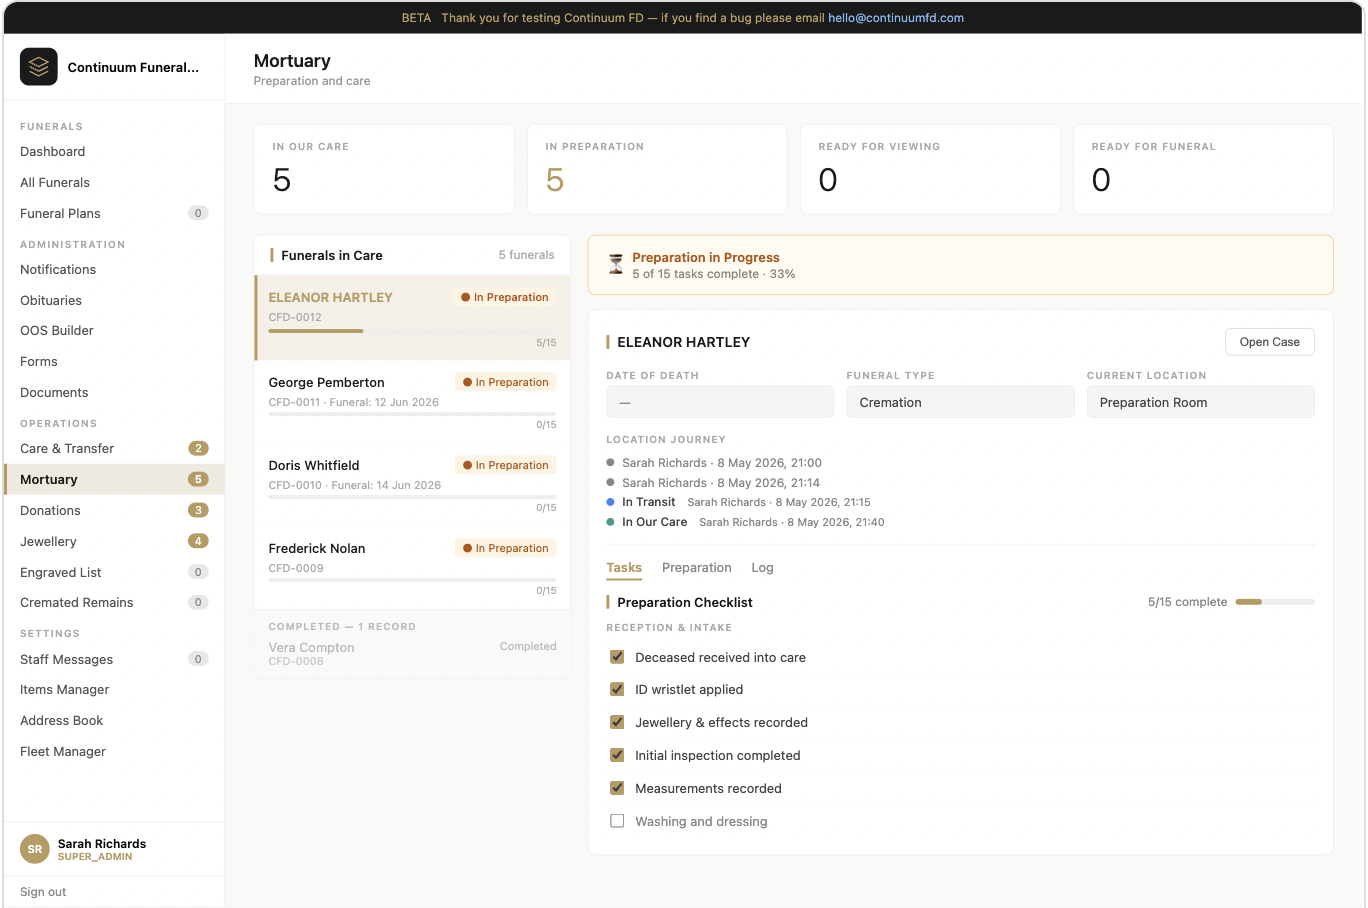
Task: Select George Pemberton funeral card
Action: 413,402
